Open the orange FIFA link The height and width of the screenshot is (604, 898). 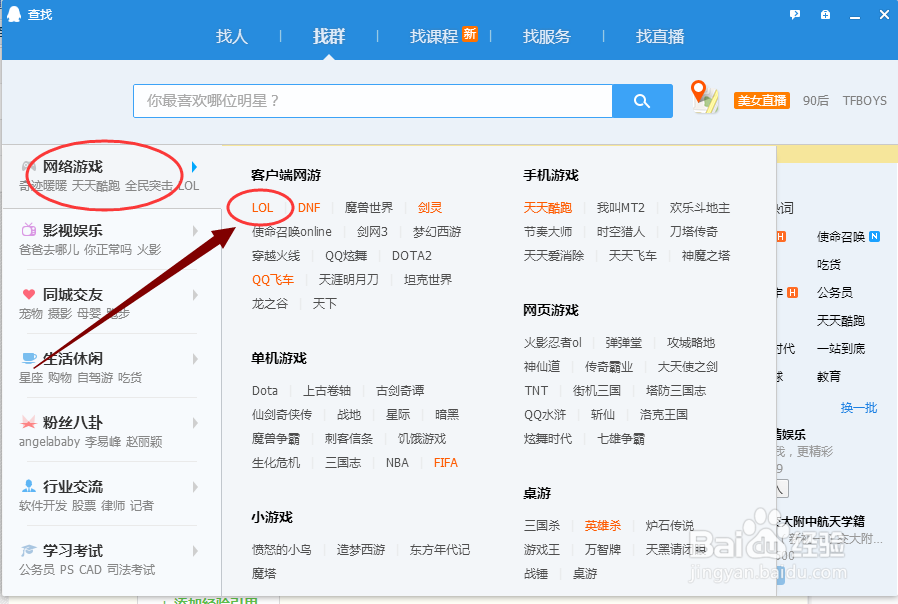(446, 463)
